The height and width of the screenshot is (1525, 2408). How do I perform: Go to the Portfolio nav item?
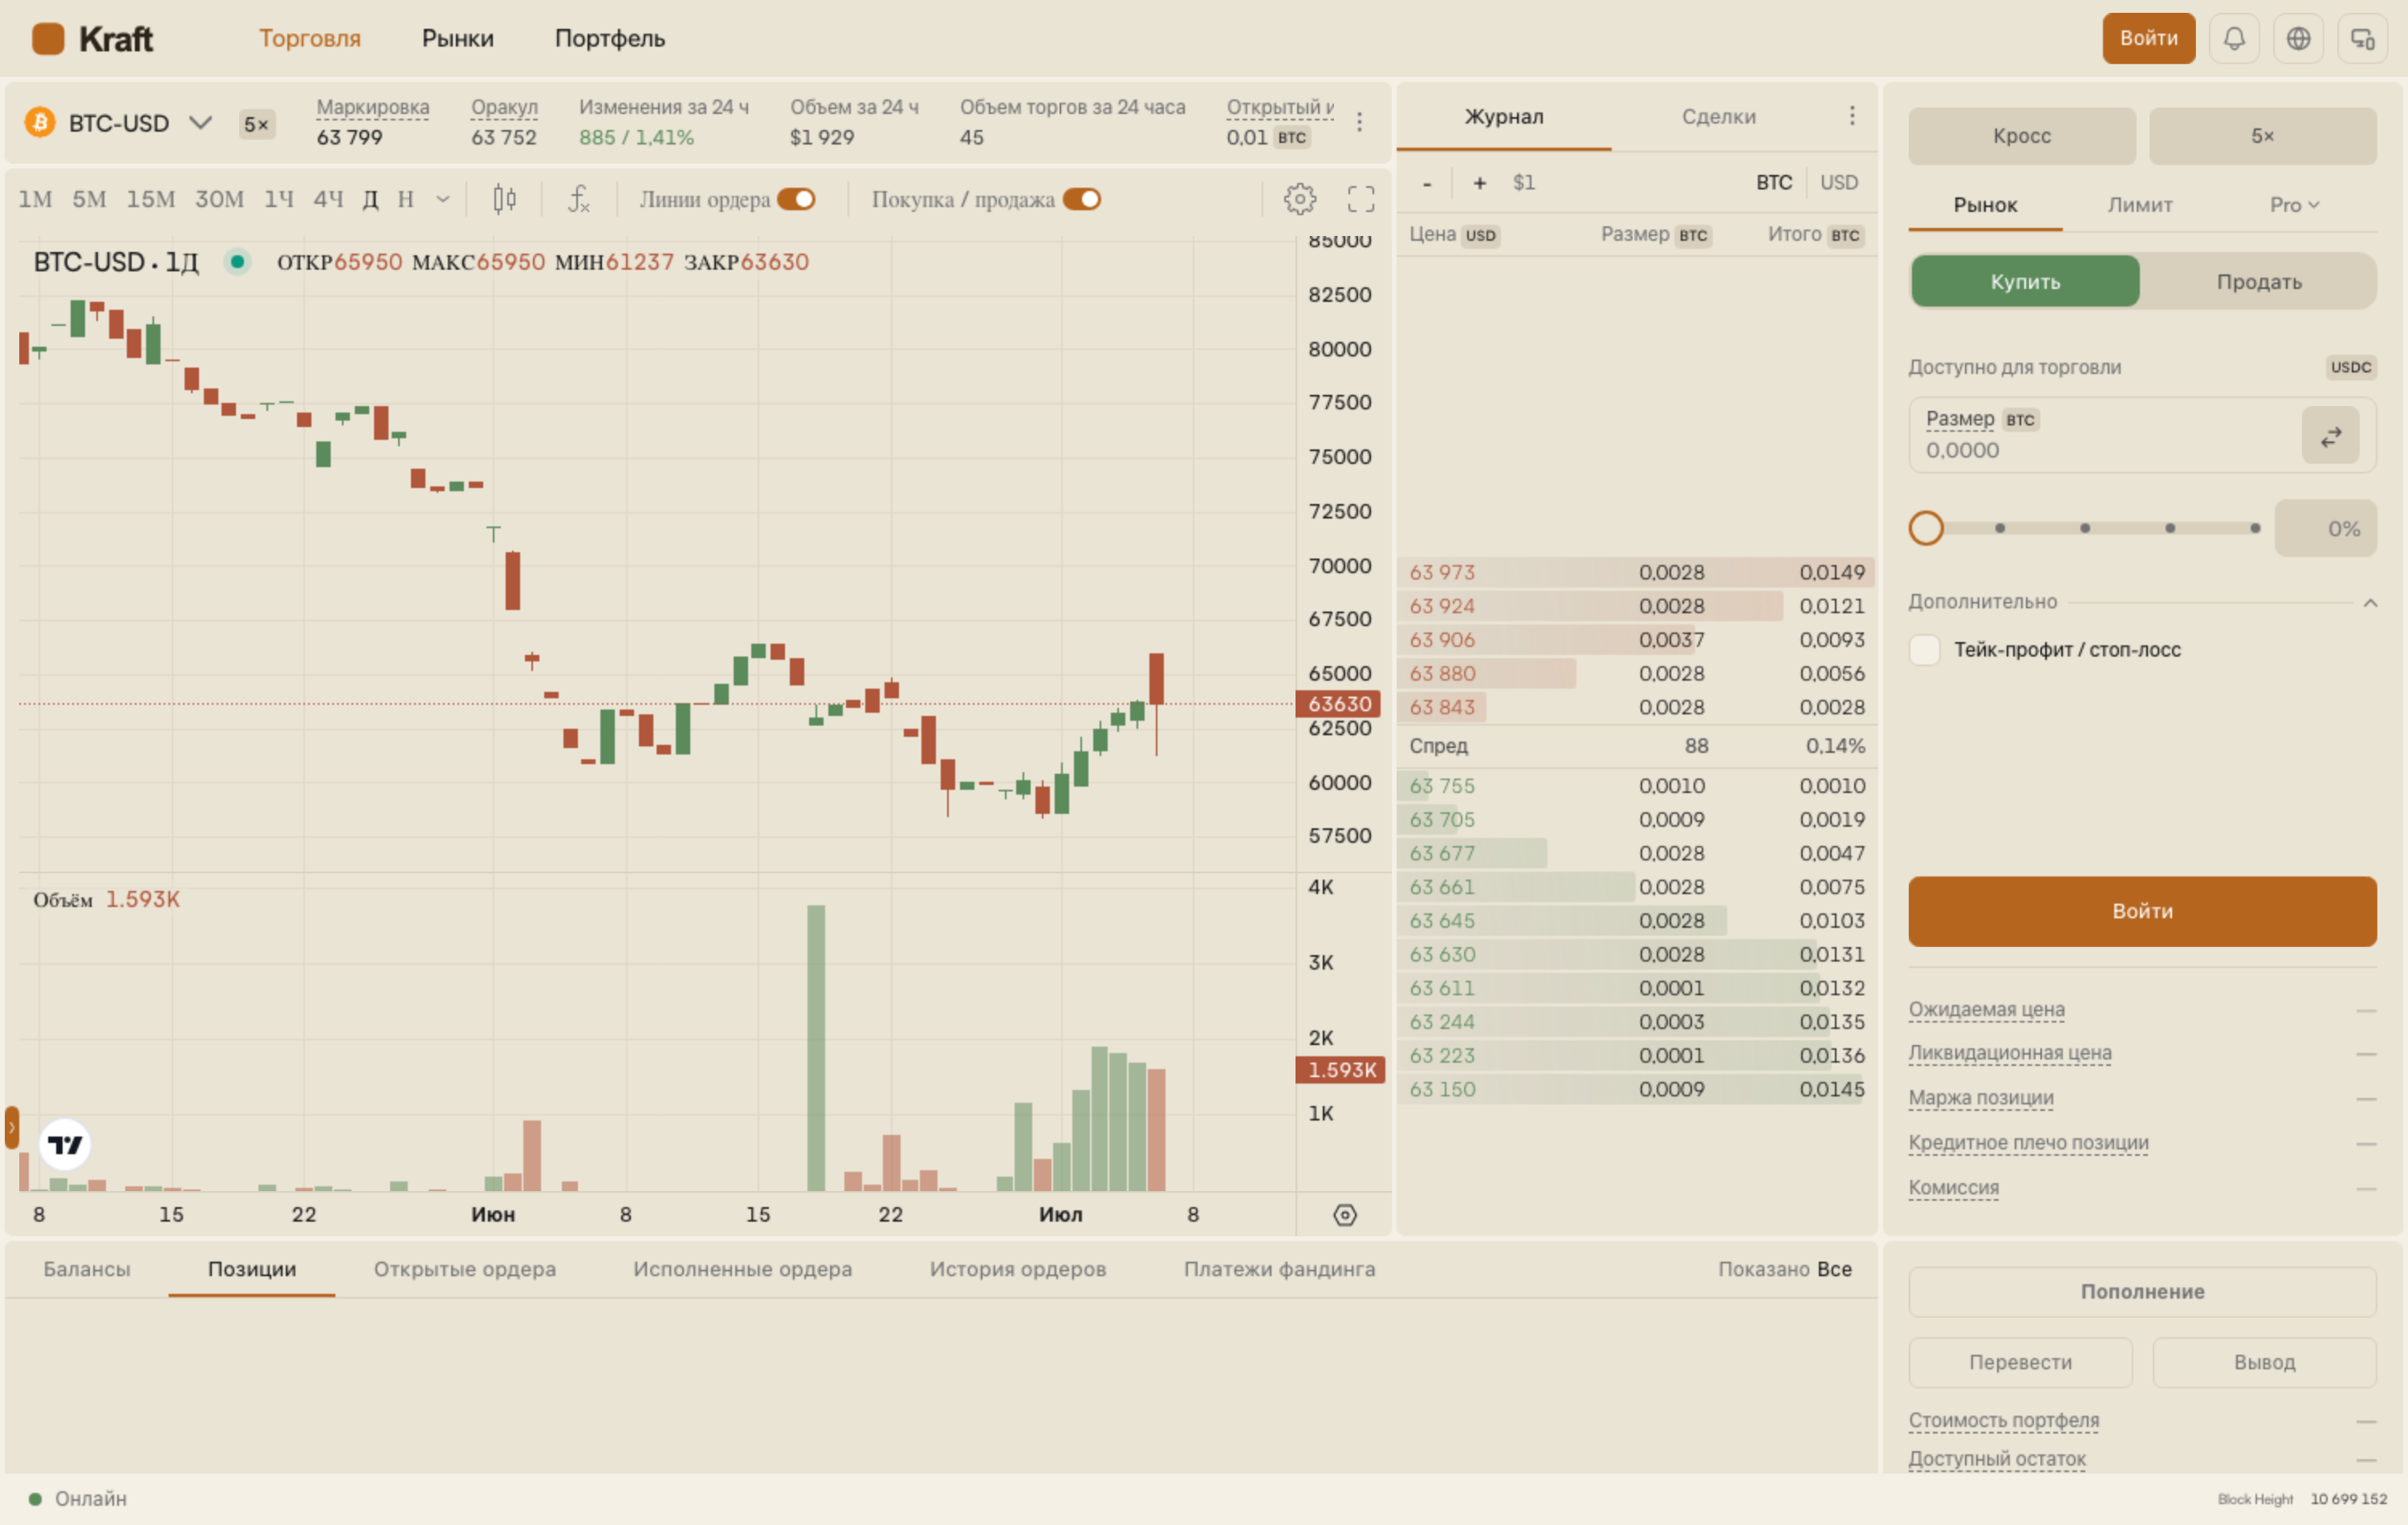pos(609,38)
